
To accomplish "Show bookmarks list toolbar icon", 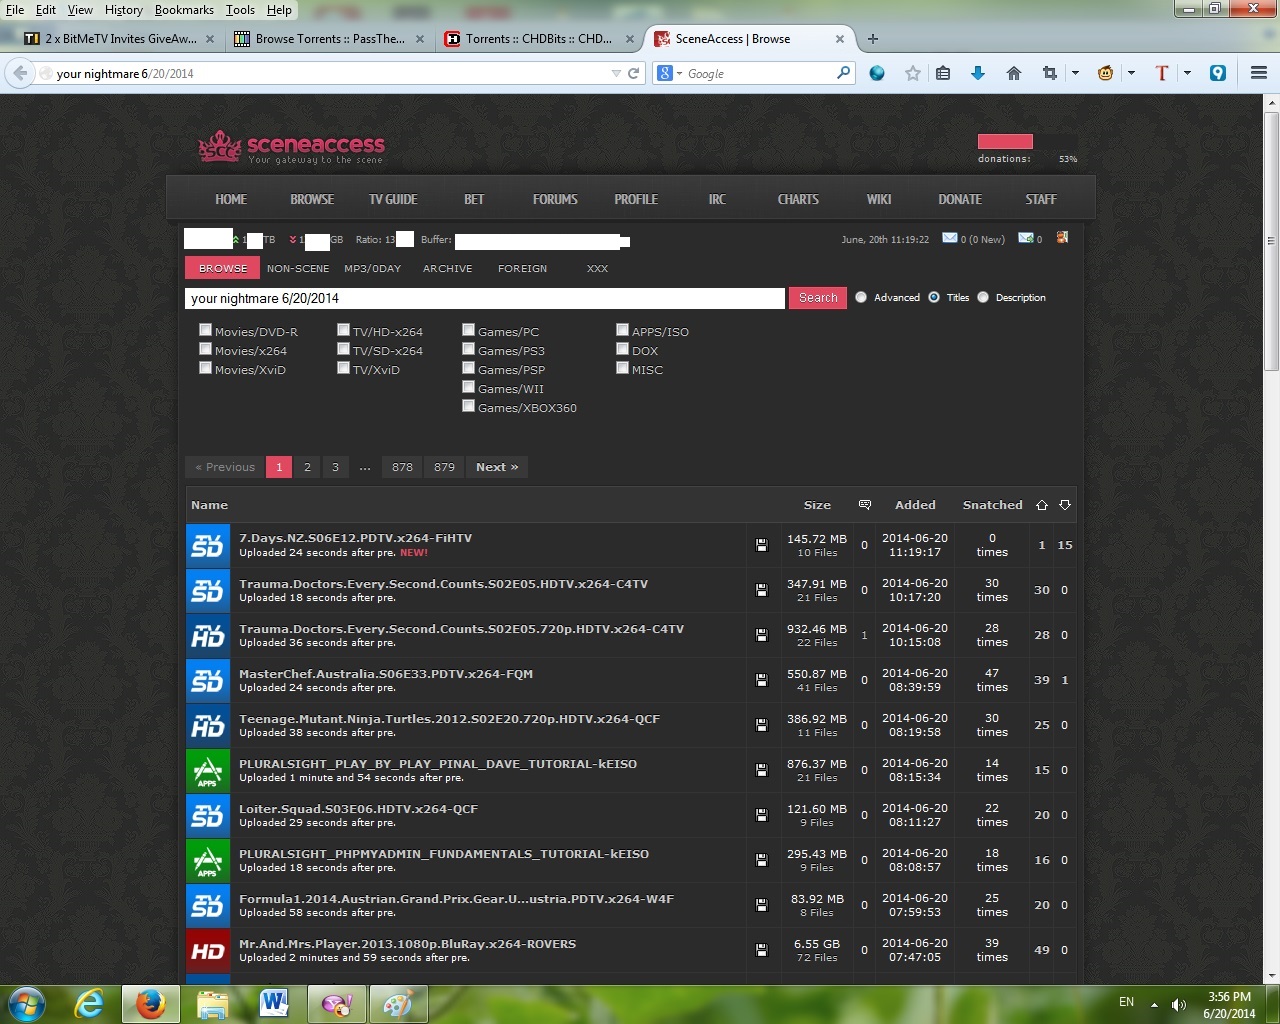I will pyautogui.click(x=943, y=73).
